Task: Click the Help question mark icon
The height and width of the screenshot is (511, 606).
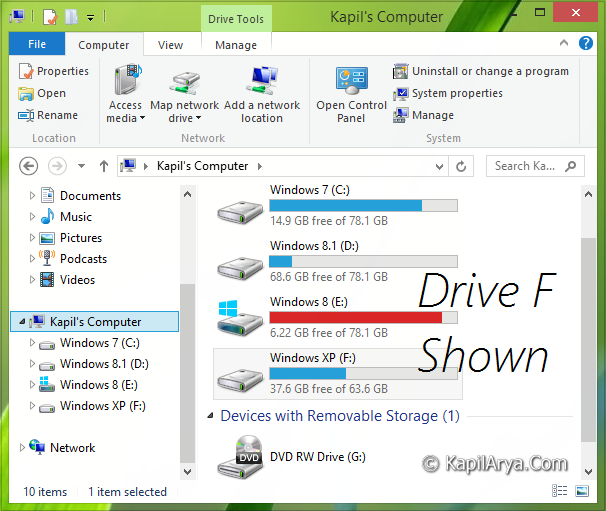Action: [586, 43]
